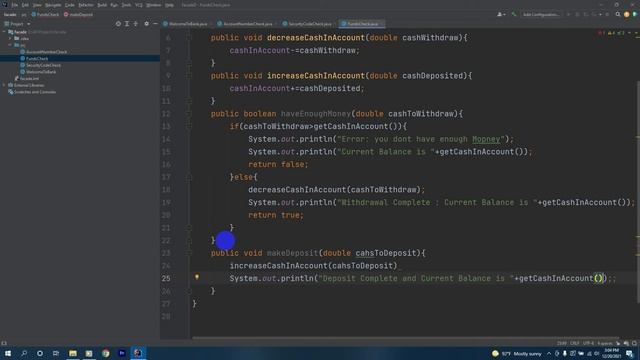Click the misspelled word Mopney on line 14

tap(486, 139)
